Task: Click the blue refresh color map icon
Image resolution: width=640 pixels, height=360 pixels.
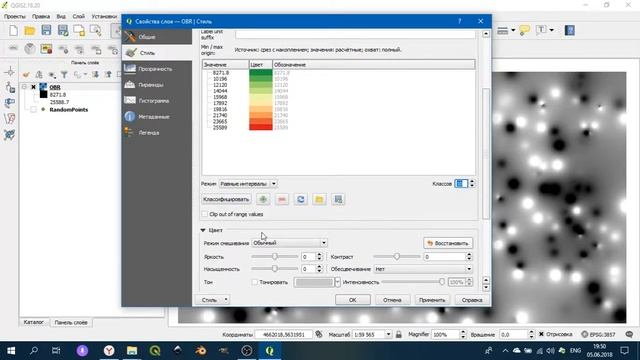Action: click(301, 199)
